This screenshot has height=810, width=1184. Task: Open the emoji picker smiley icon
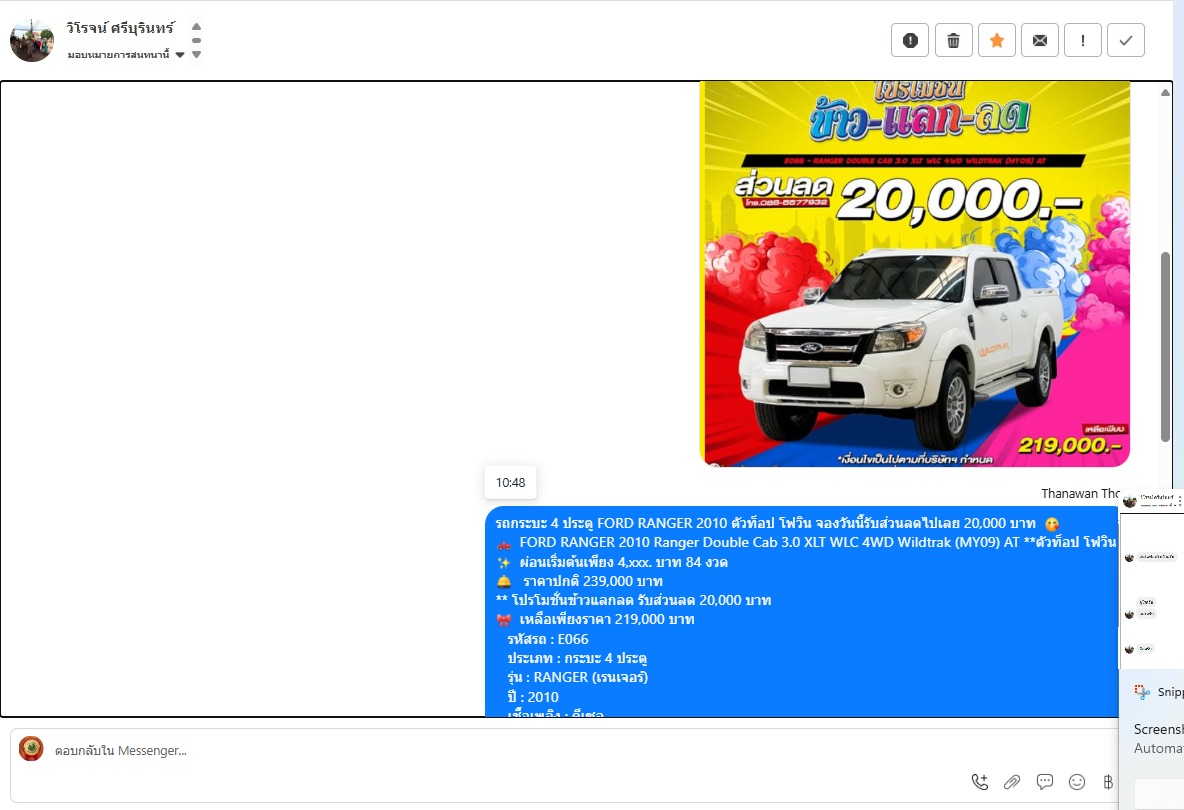pyautogui.click(x=1077, y=782)
